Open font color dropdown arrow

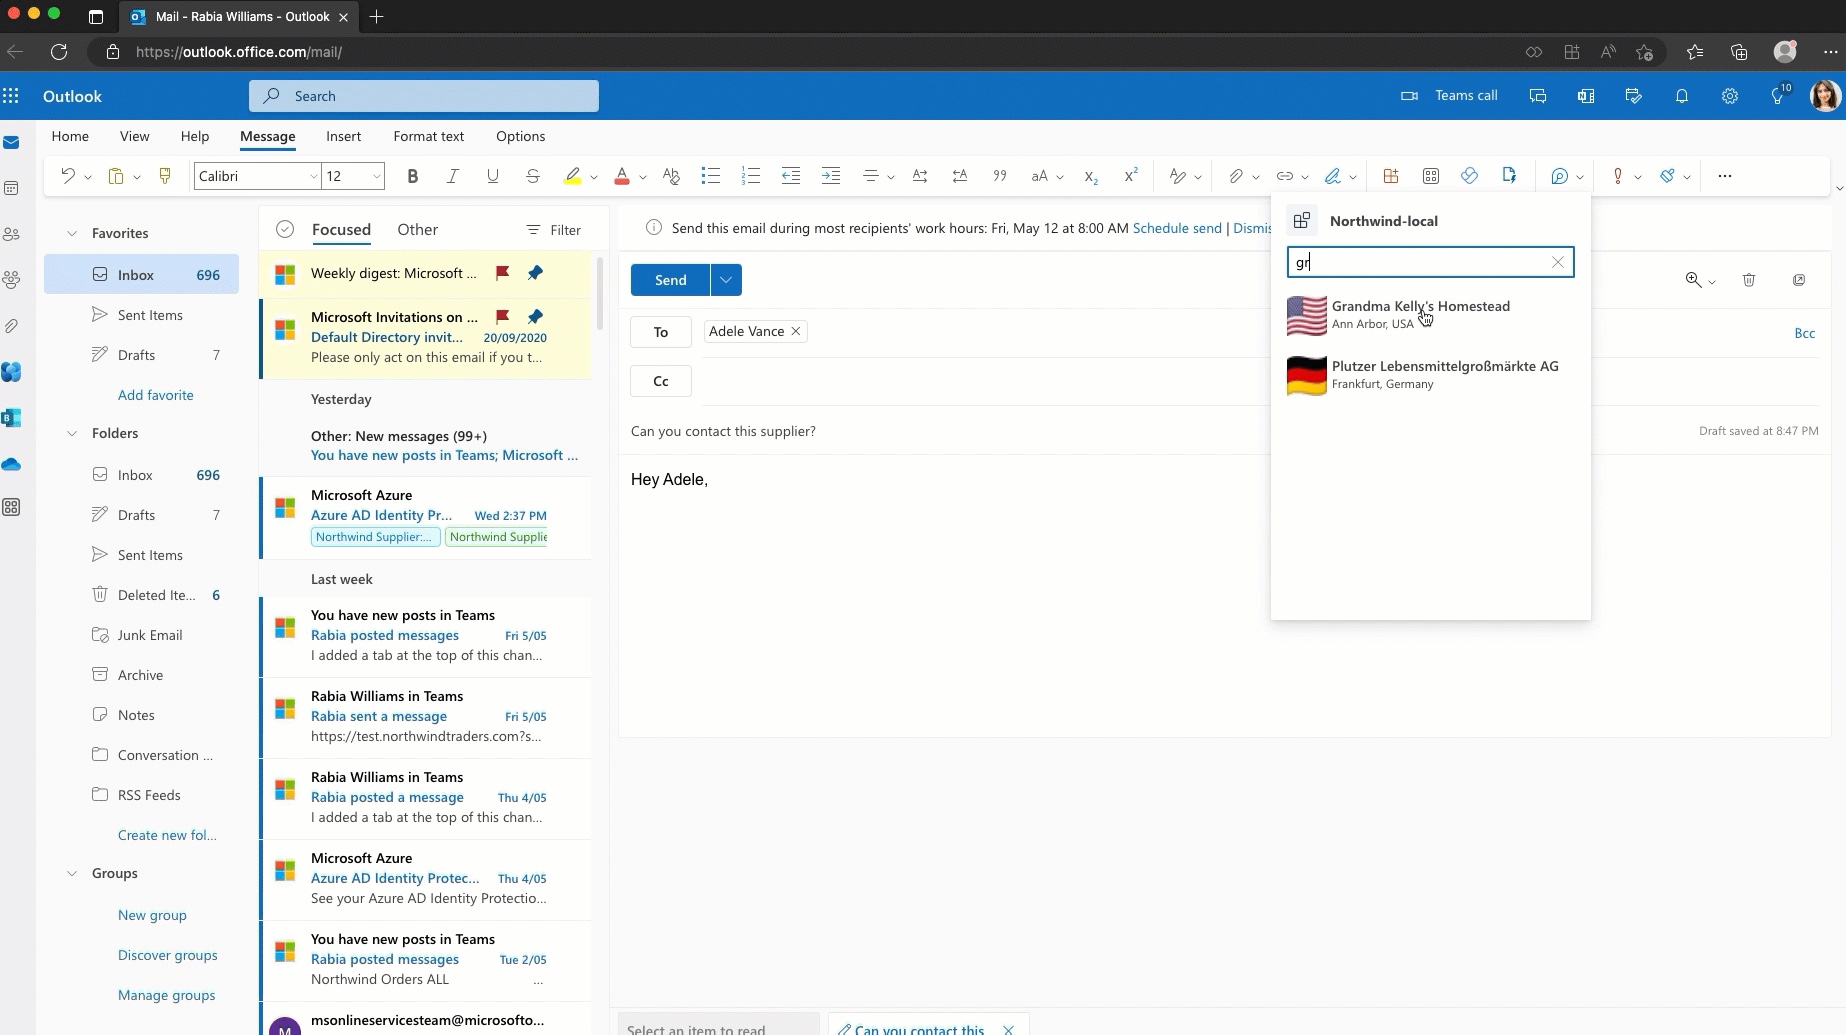(x=643, y=177)
